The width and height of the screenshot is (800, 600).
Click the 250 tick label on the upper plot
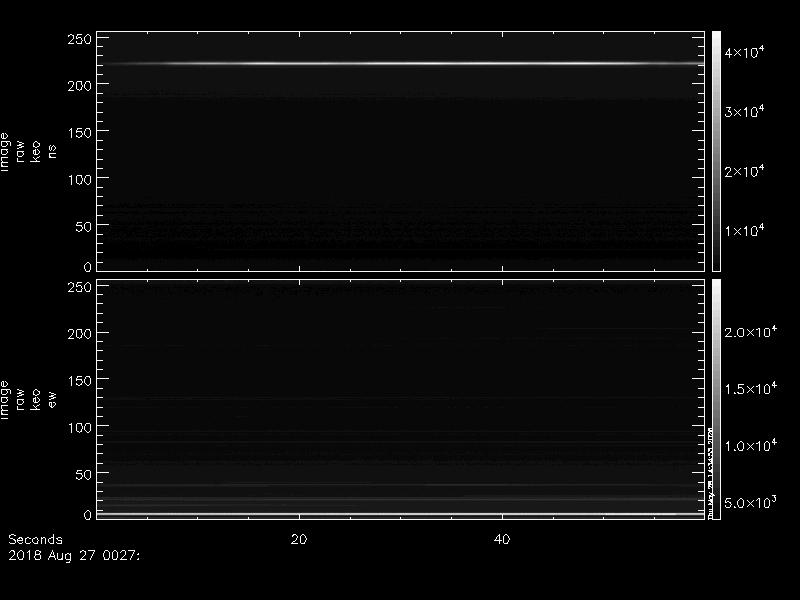coord(80,39)
